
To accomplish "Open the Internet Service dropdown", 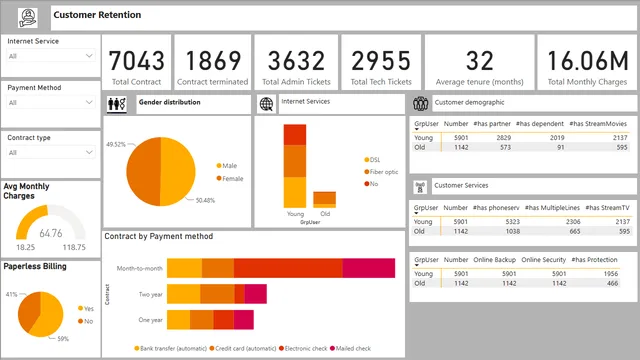I will [x=51, y=56].
